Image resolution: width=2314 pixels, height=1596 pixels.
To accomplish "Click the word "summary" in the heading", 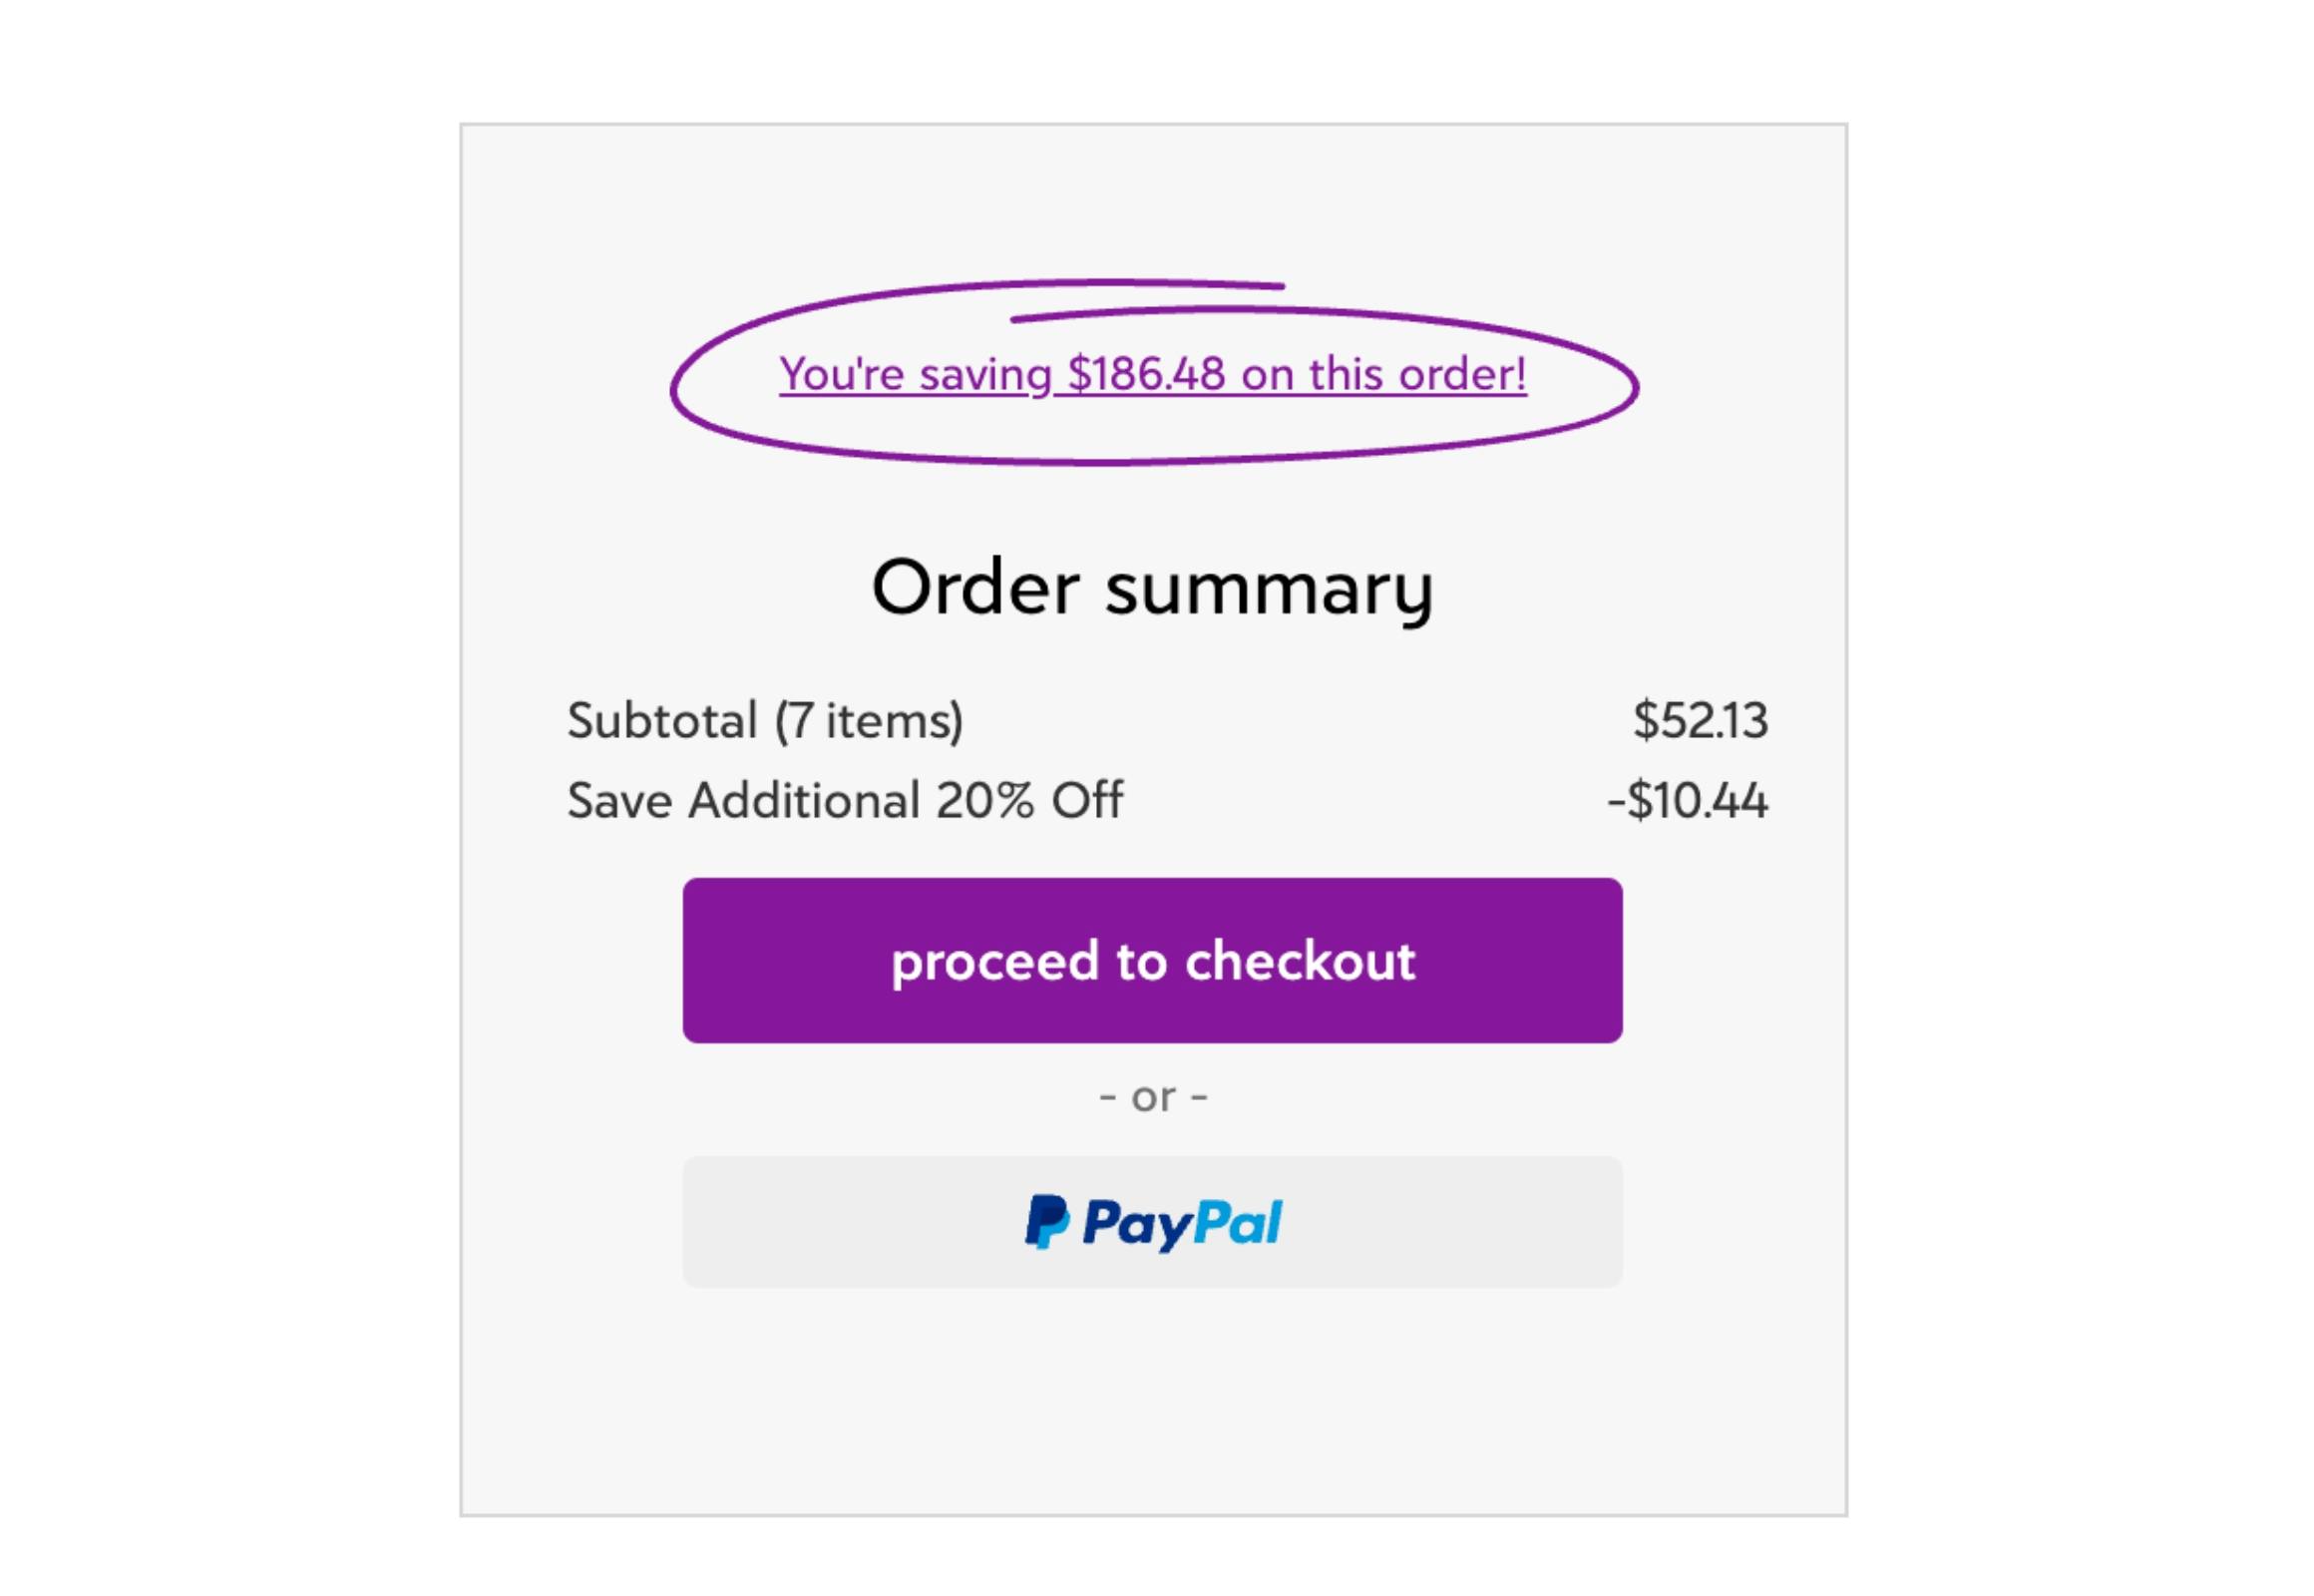I will (x=1268, y=590).
